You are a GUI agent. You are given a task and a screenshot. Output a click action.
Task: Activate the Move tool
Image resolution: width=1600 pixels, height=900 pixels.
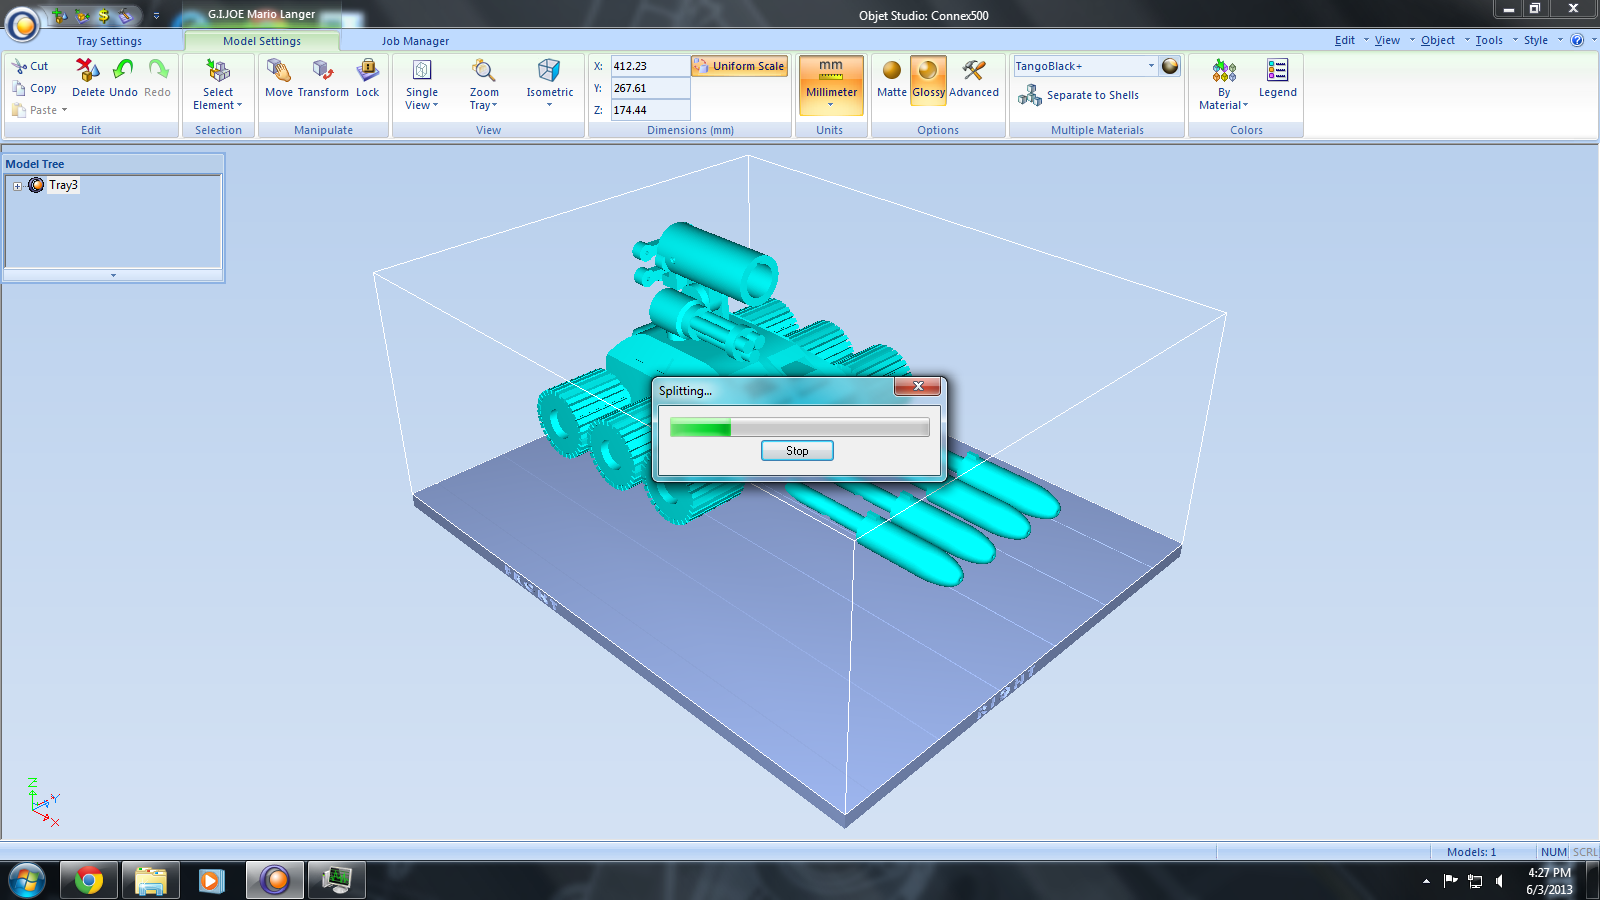[x=279, y=78]
